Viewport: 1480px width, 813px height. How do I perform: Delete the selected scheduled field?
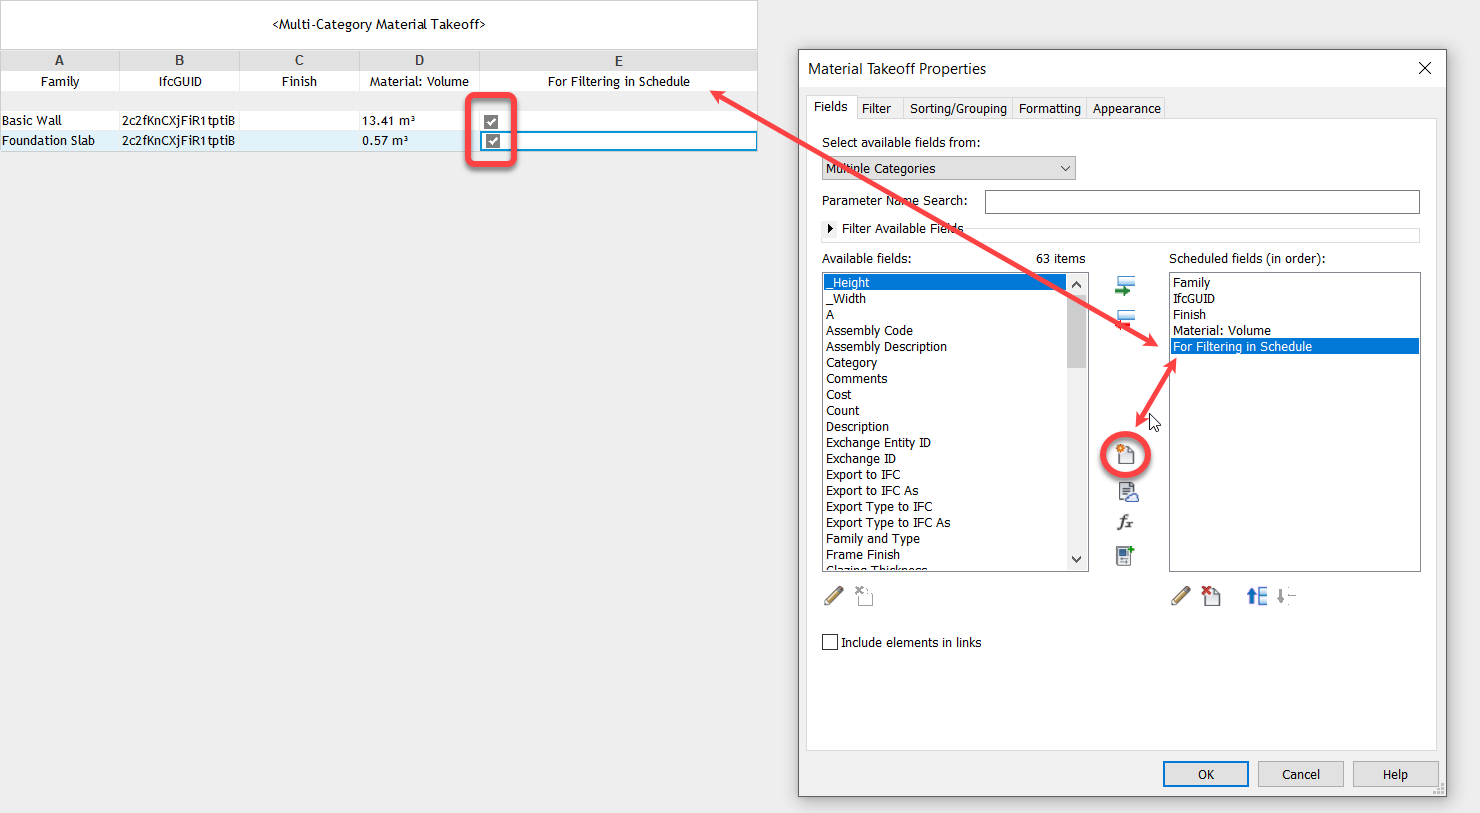point(1211,595)
